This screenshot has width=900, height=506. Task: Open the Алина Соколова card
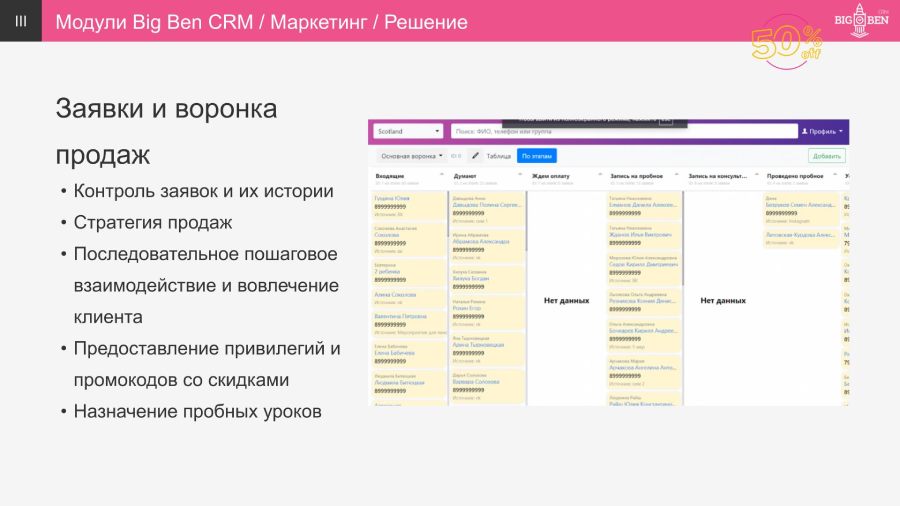(x=409, y=298)
